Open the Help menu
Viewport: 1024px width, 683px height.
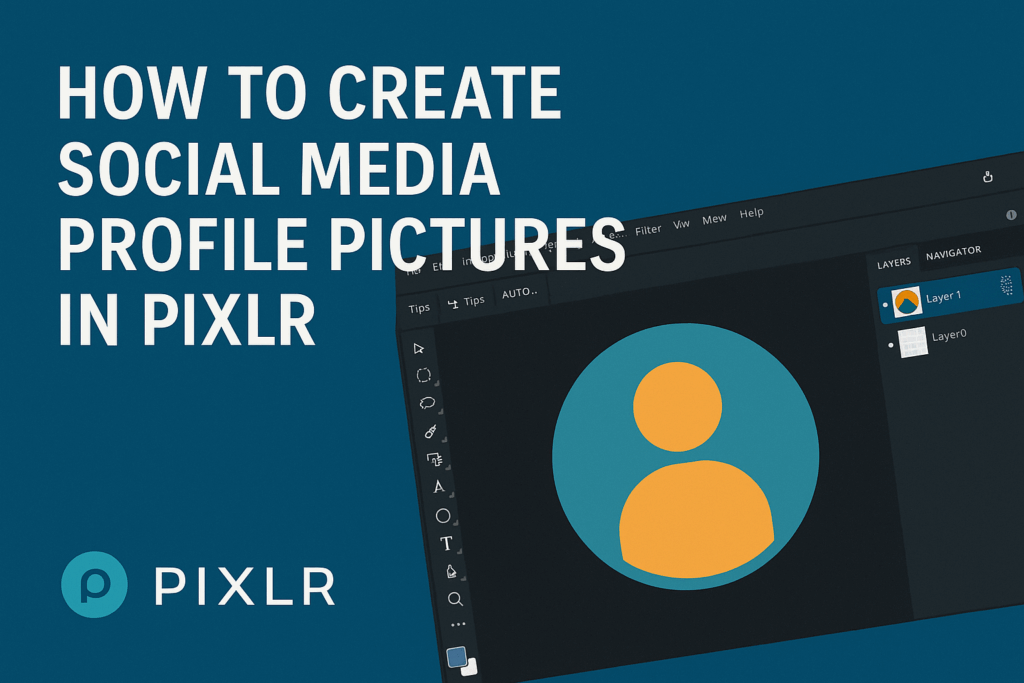(x=751, y=212)
